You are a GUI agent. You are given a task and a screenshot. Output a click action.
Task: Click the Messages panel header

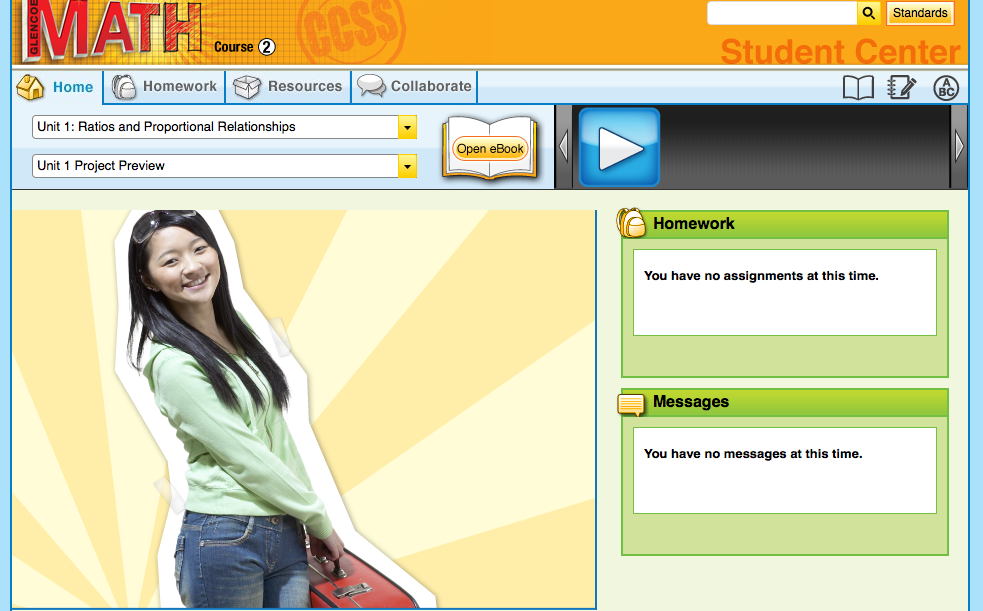785,402
